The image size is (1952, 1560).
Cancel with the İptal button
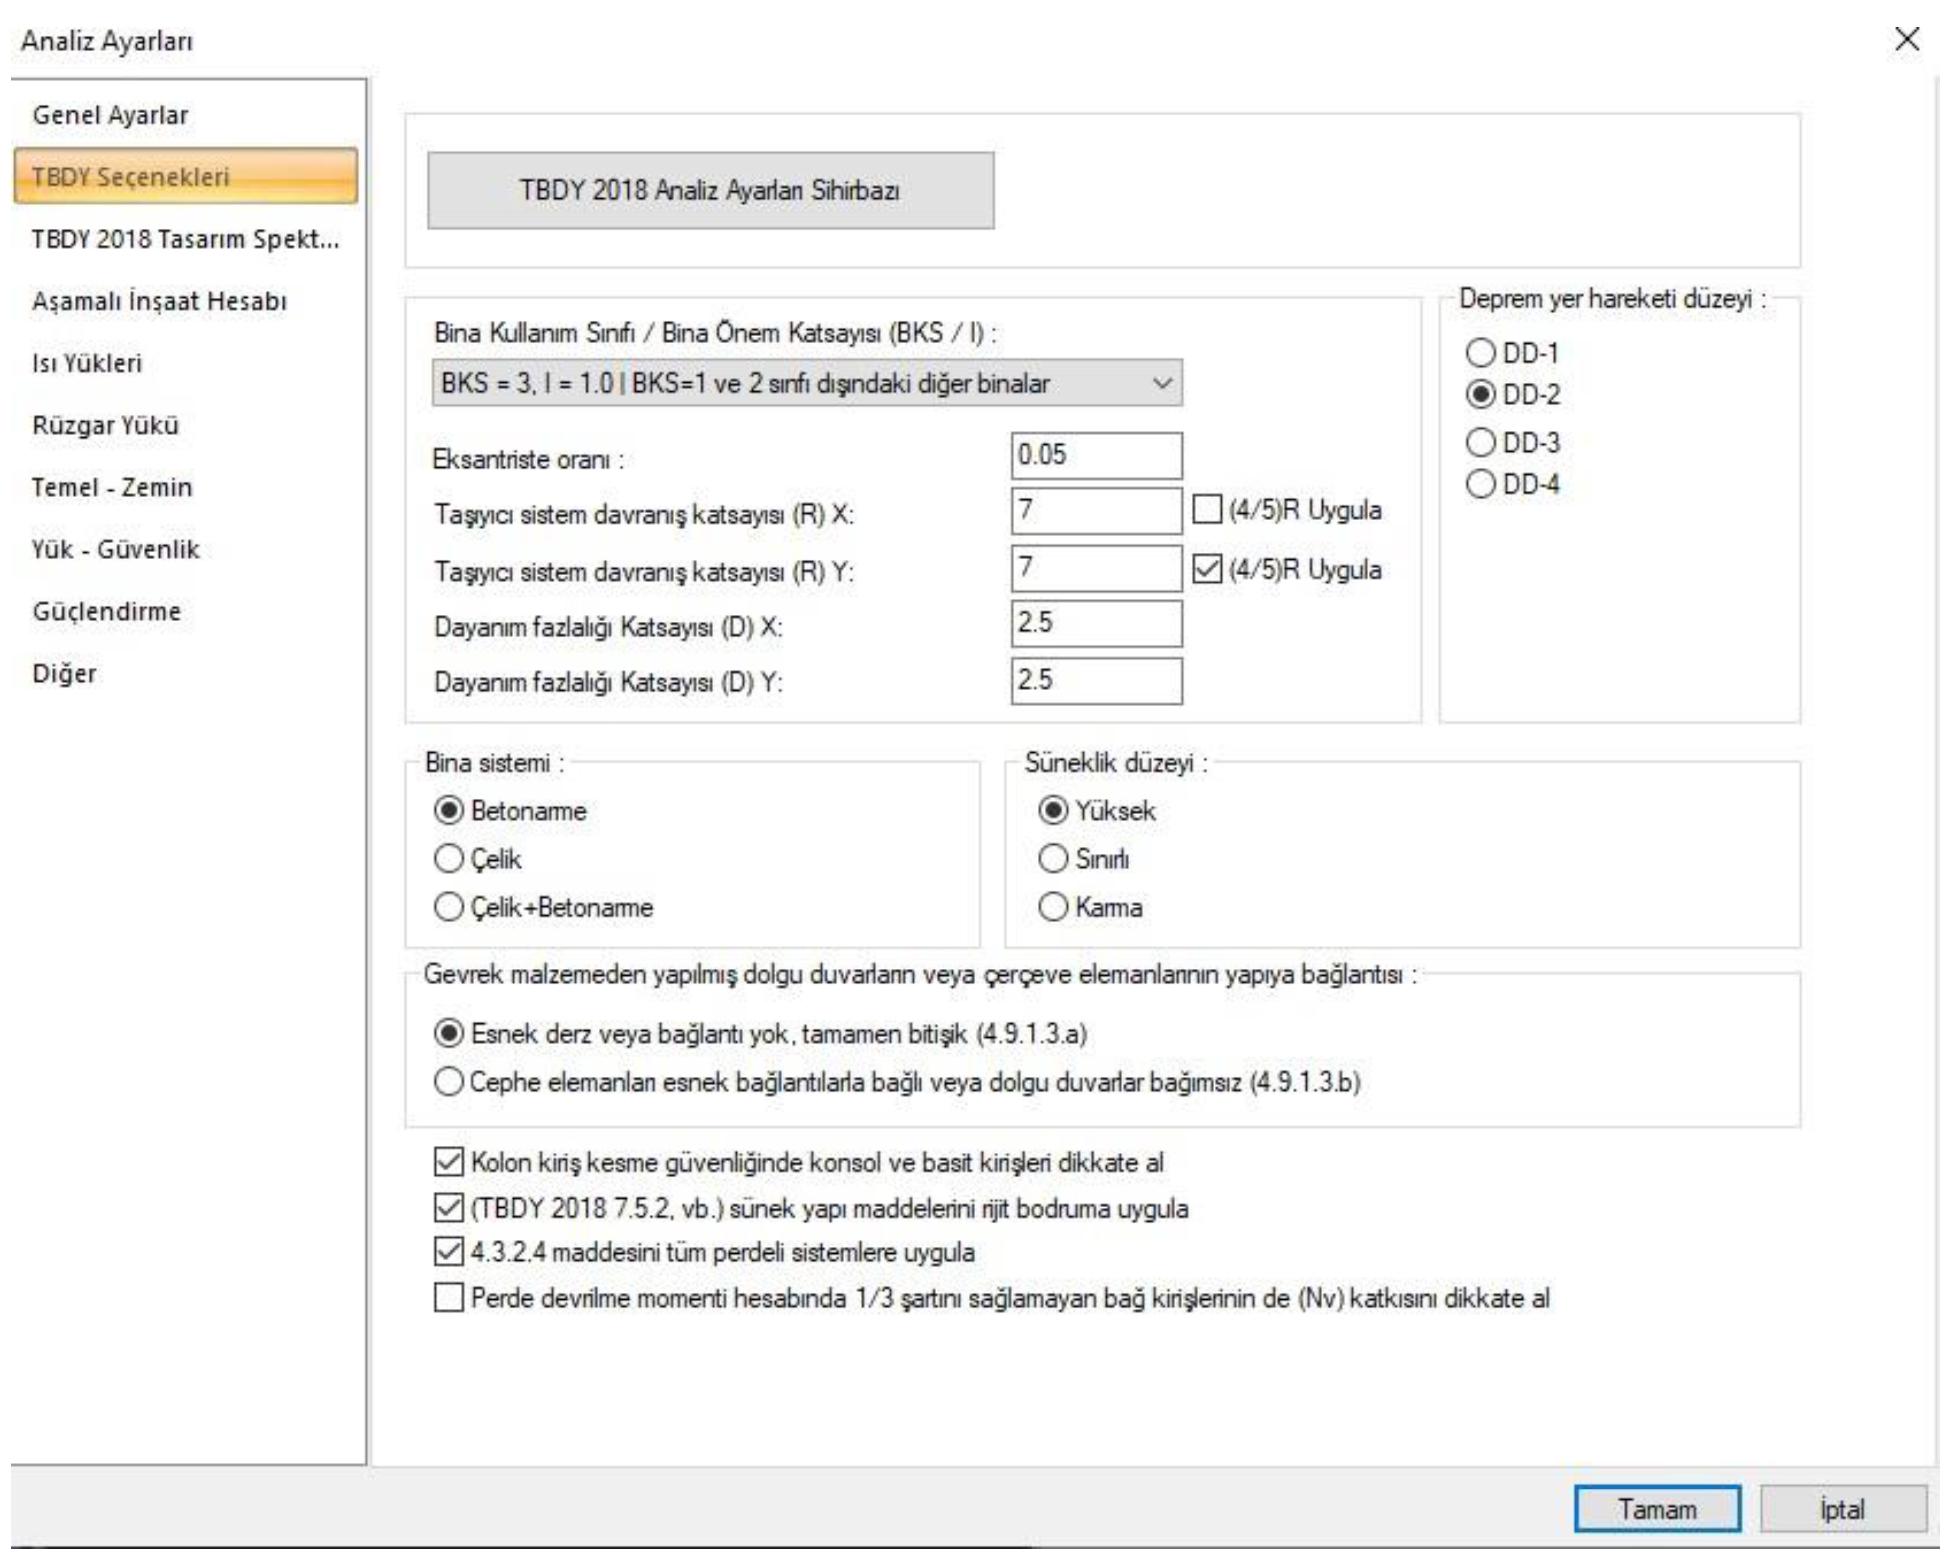1842,1509
